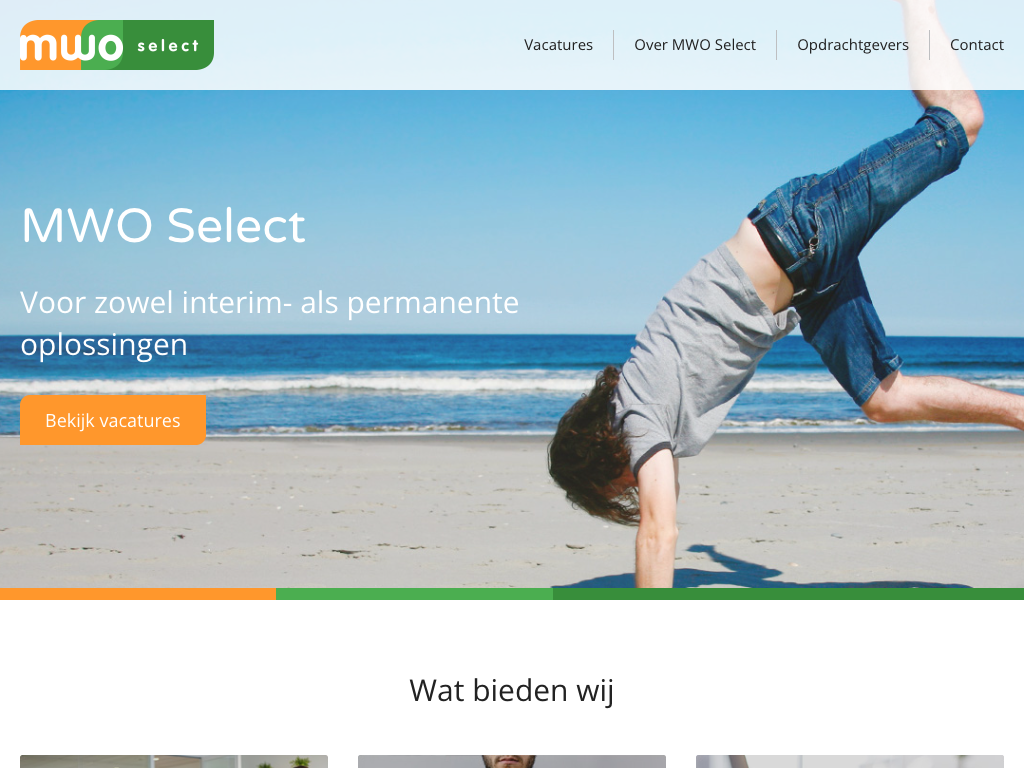Open the MWO select logo homepage link
The height and width of the screenshot is (768, 1024).
[117, 45]
